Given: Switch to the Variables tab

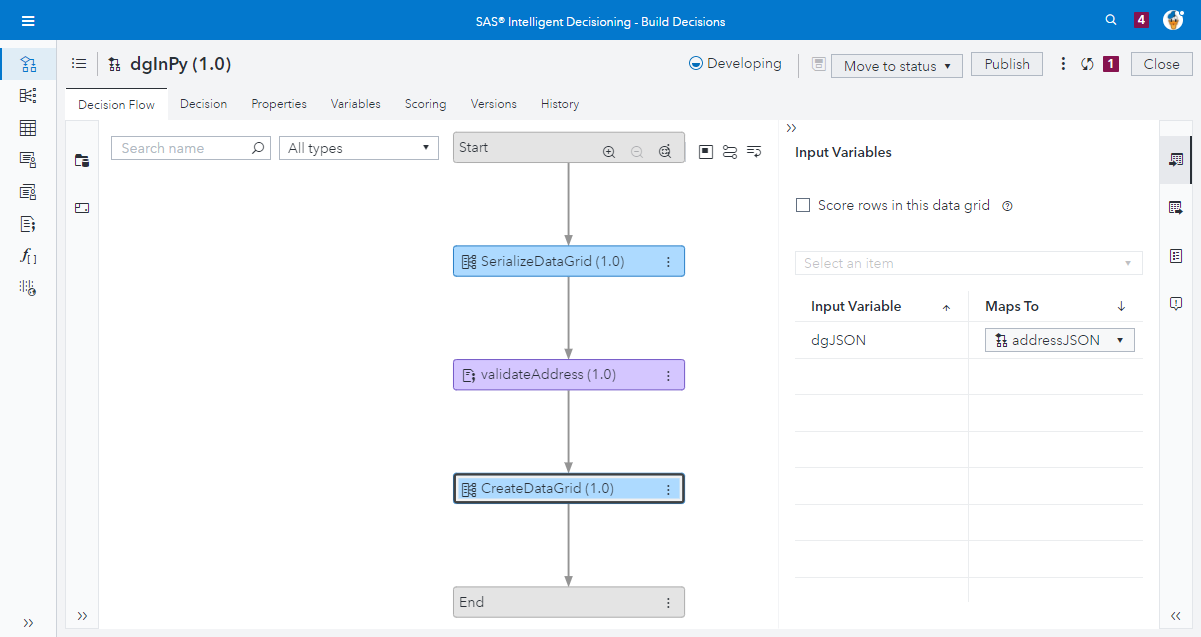Looking at the screenshot, I should tap(358, 104).
